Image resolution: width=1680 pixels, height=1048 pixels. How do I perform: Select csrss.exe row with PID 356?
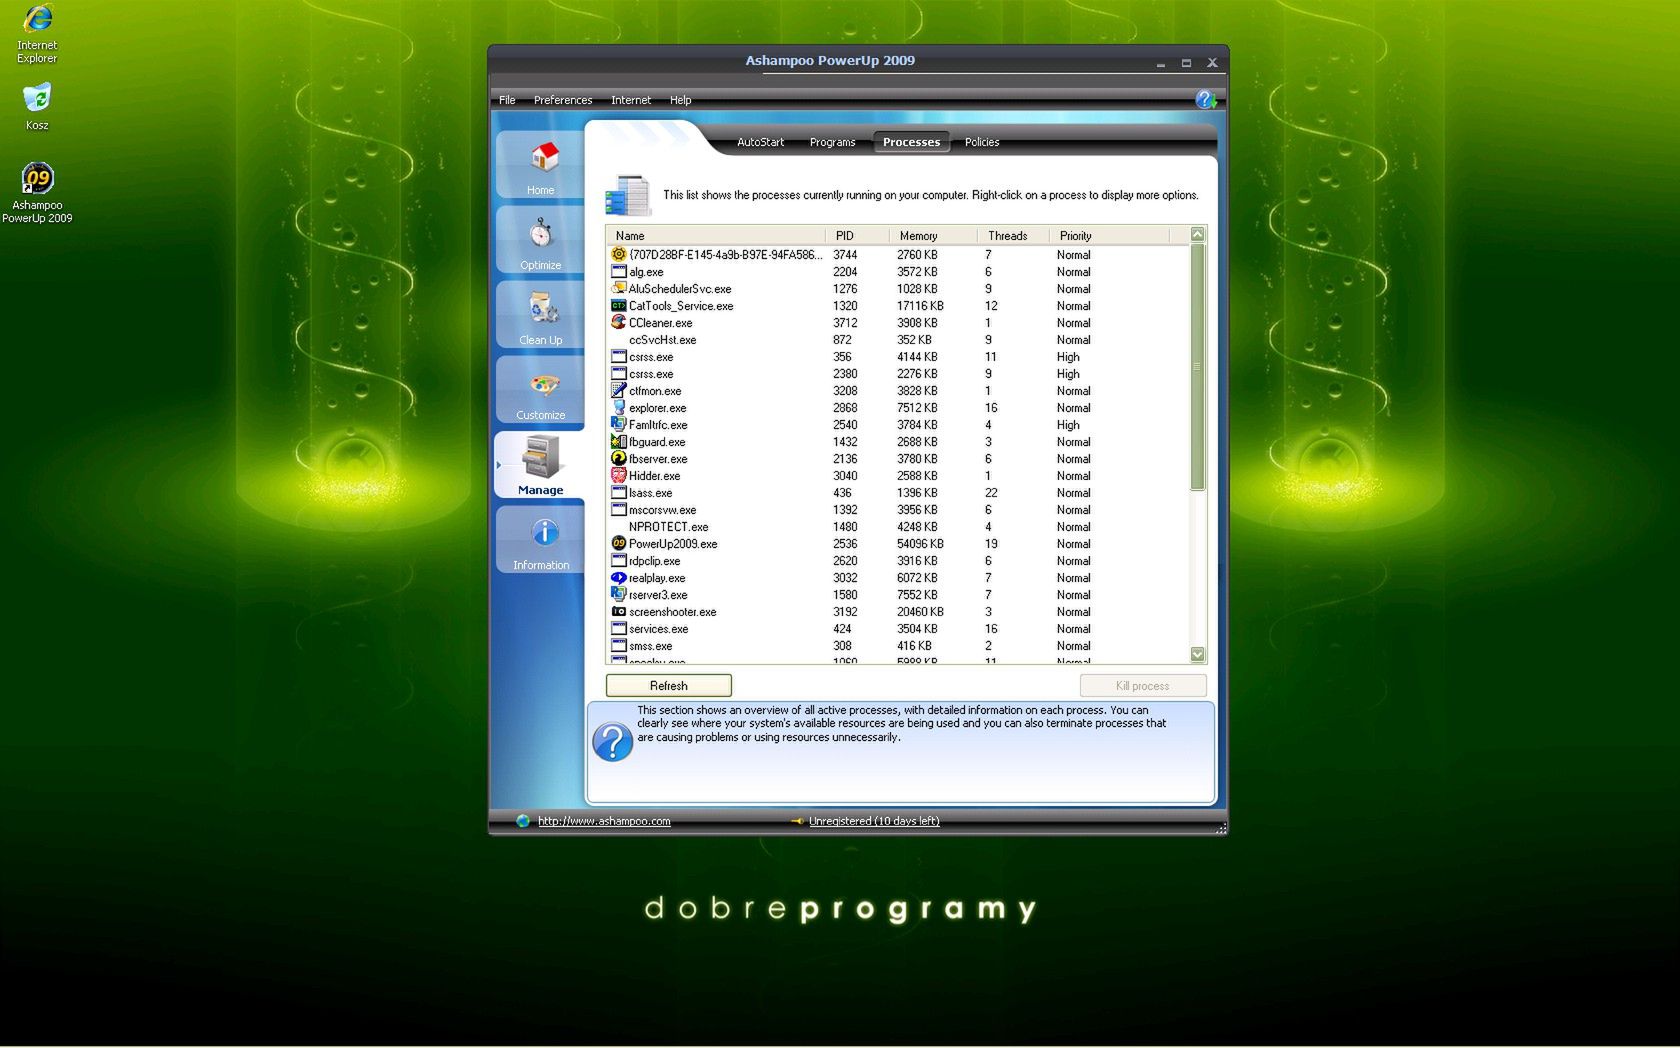[897, 356]
